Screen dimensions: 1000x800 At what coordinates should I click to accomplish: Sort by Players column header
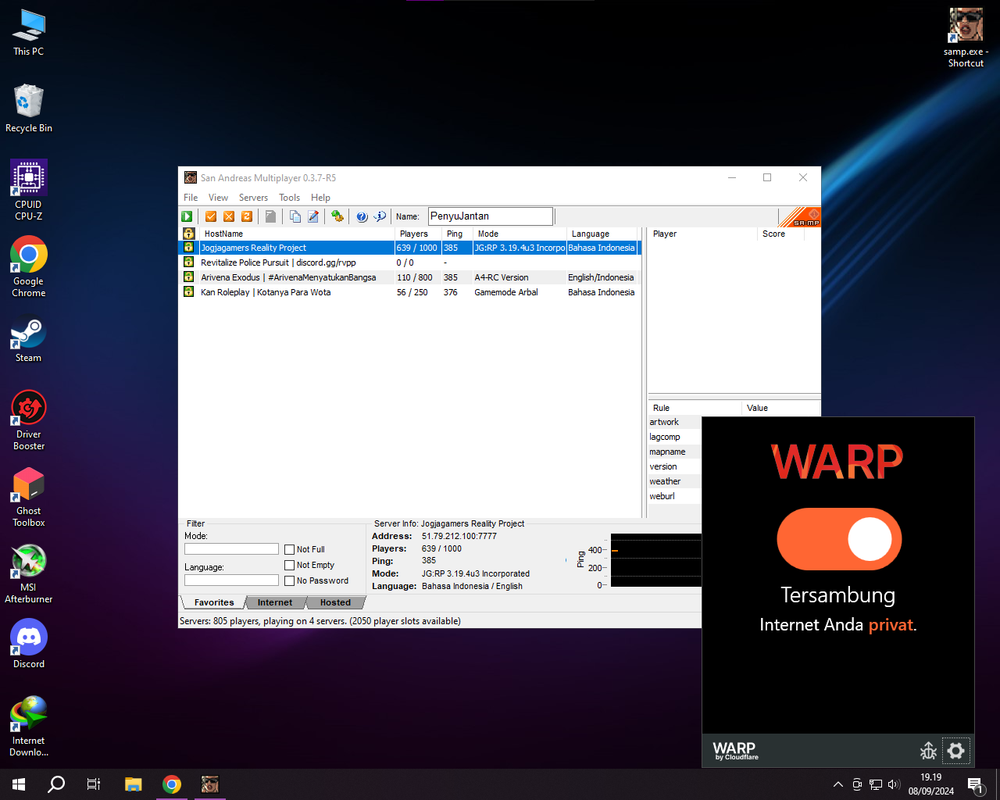click(418, 233)
